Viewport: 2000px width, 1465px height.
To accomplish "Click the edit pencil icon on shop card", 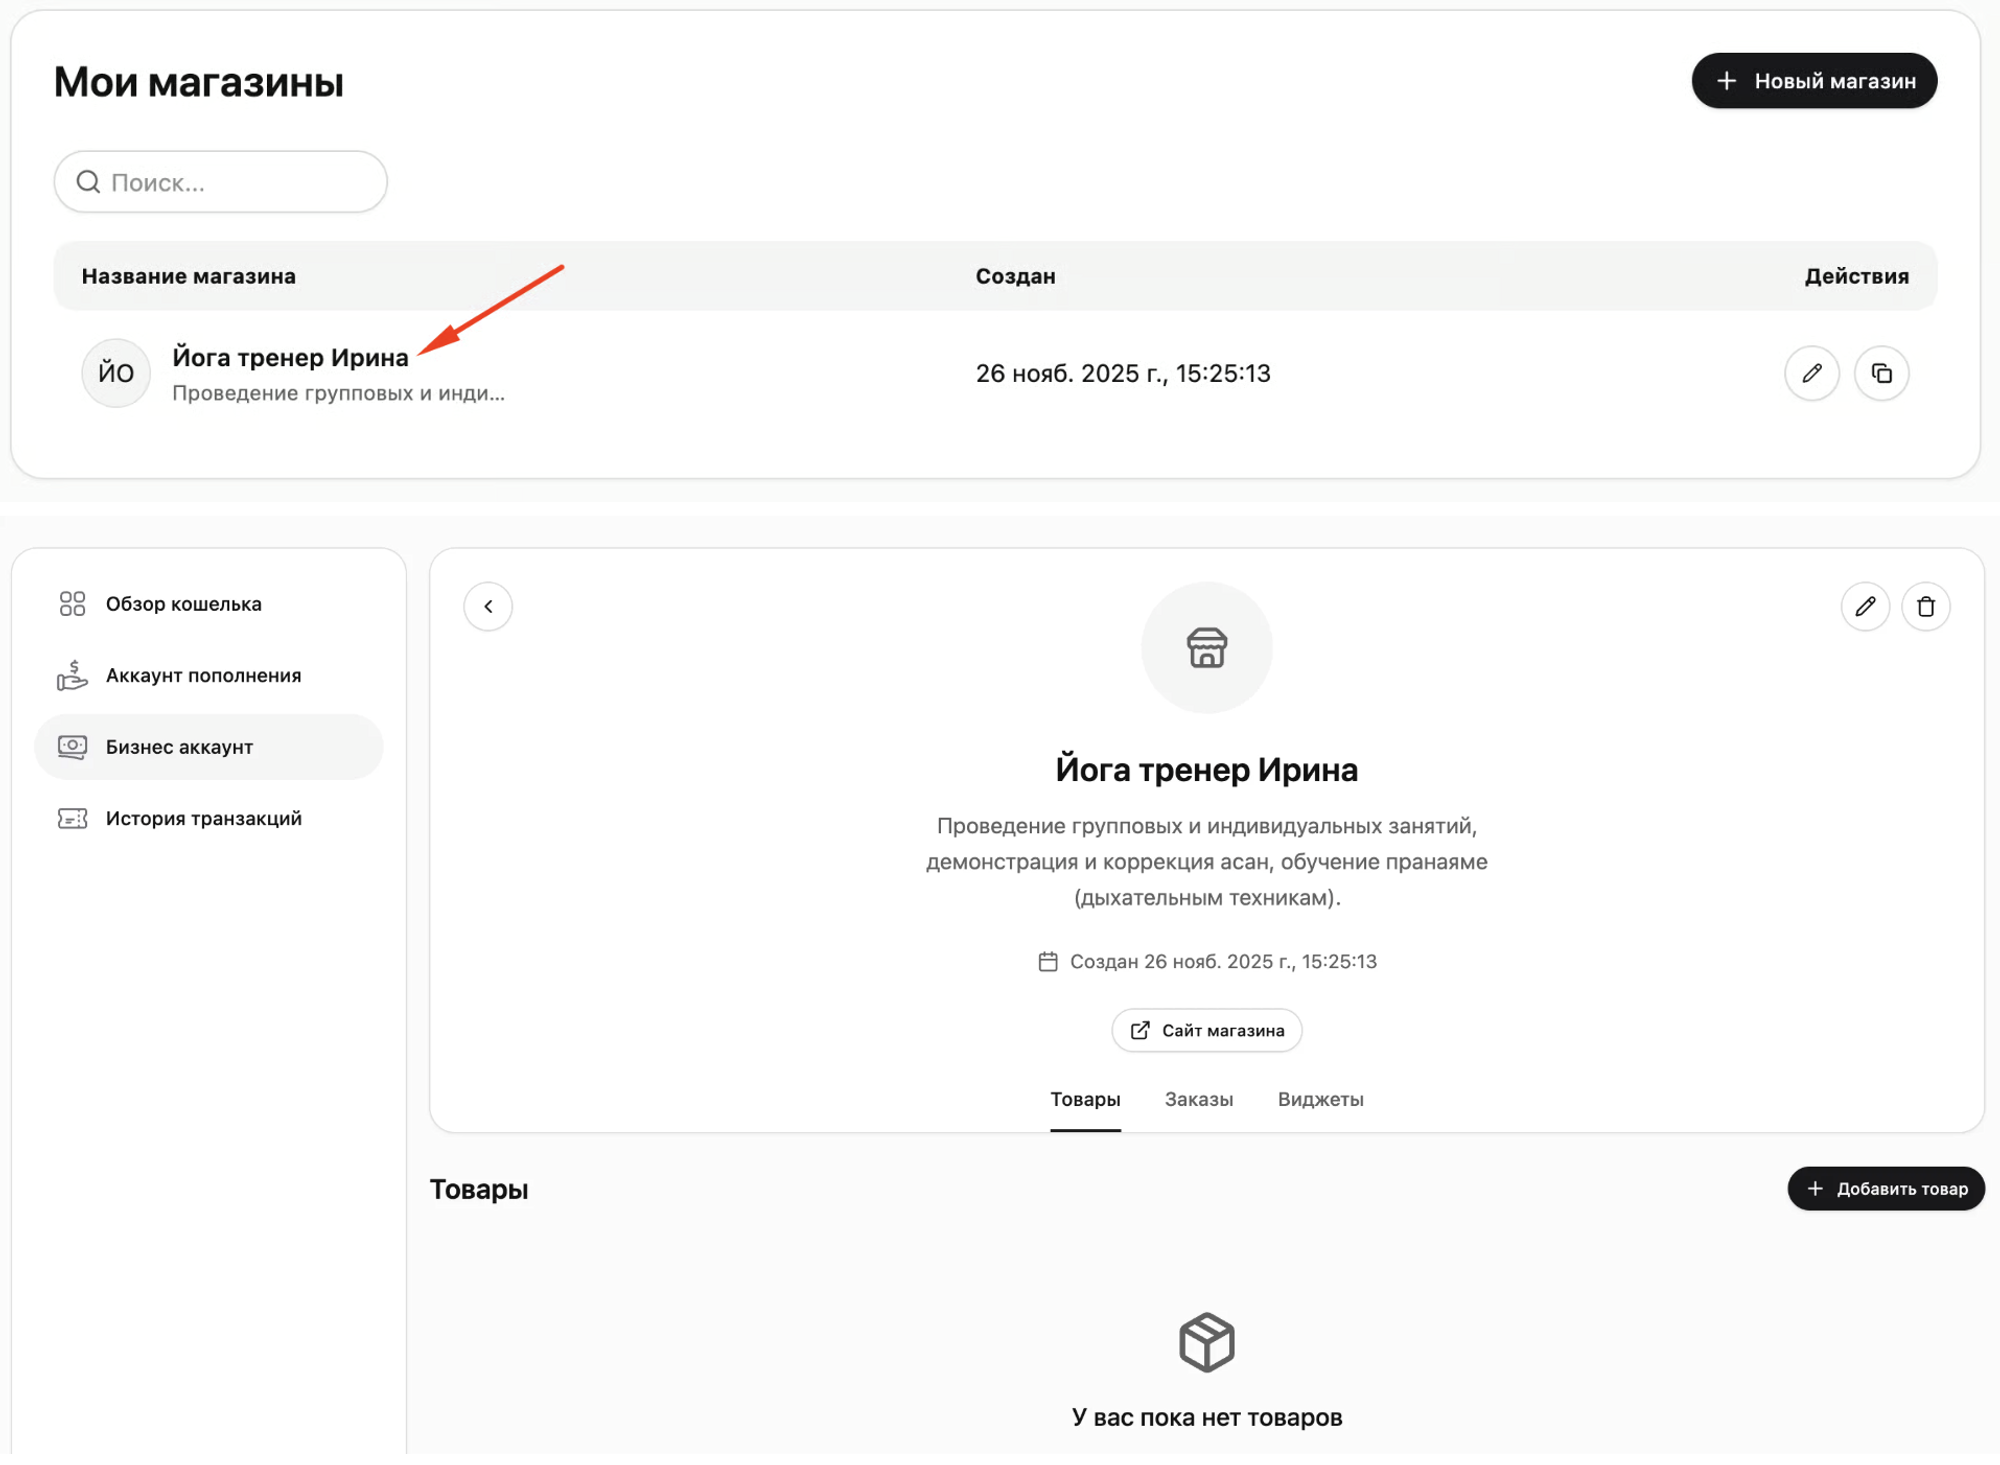I will [1865, 606].
